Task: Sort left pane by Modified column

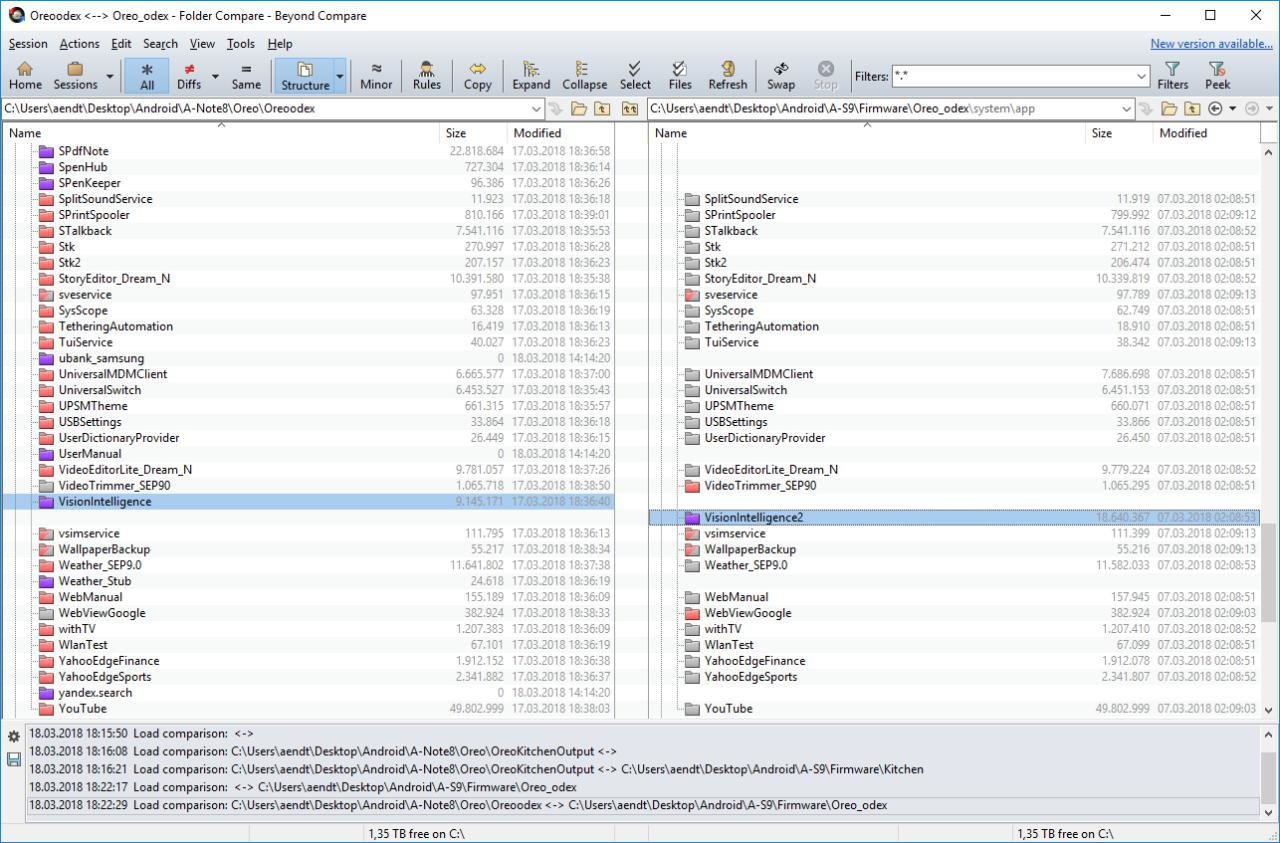Action: click(560, 132)
